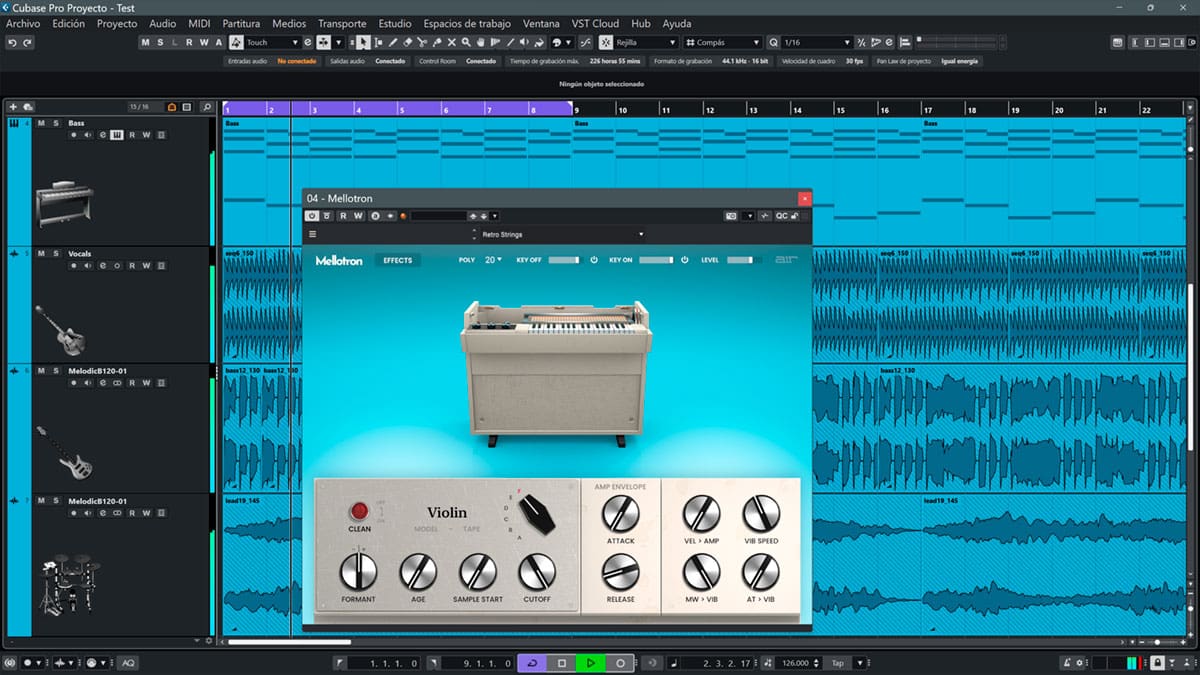Image resolution: width=1200 pixels, height=675 pixels.
Task: Click global Read automation R in toolbar
Action: pos(190,43)
